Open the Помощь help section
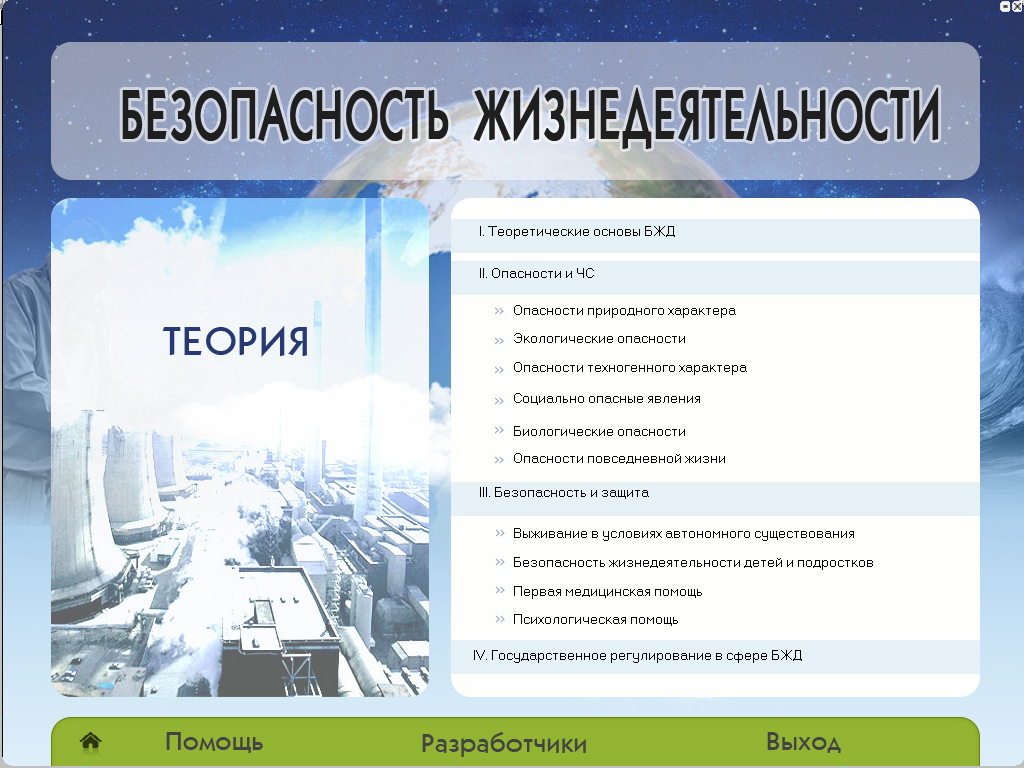1024x768 pixels. [x=214, y=742]
